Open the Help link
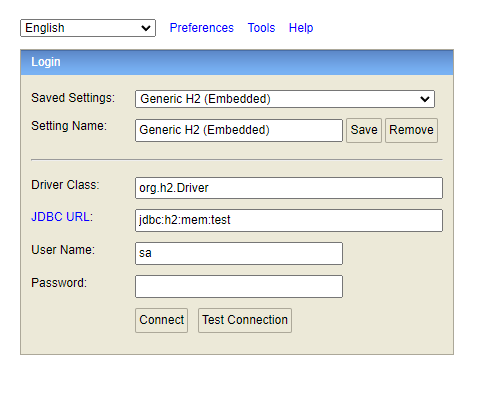 coord(301,28)
